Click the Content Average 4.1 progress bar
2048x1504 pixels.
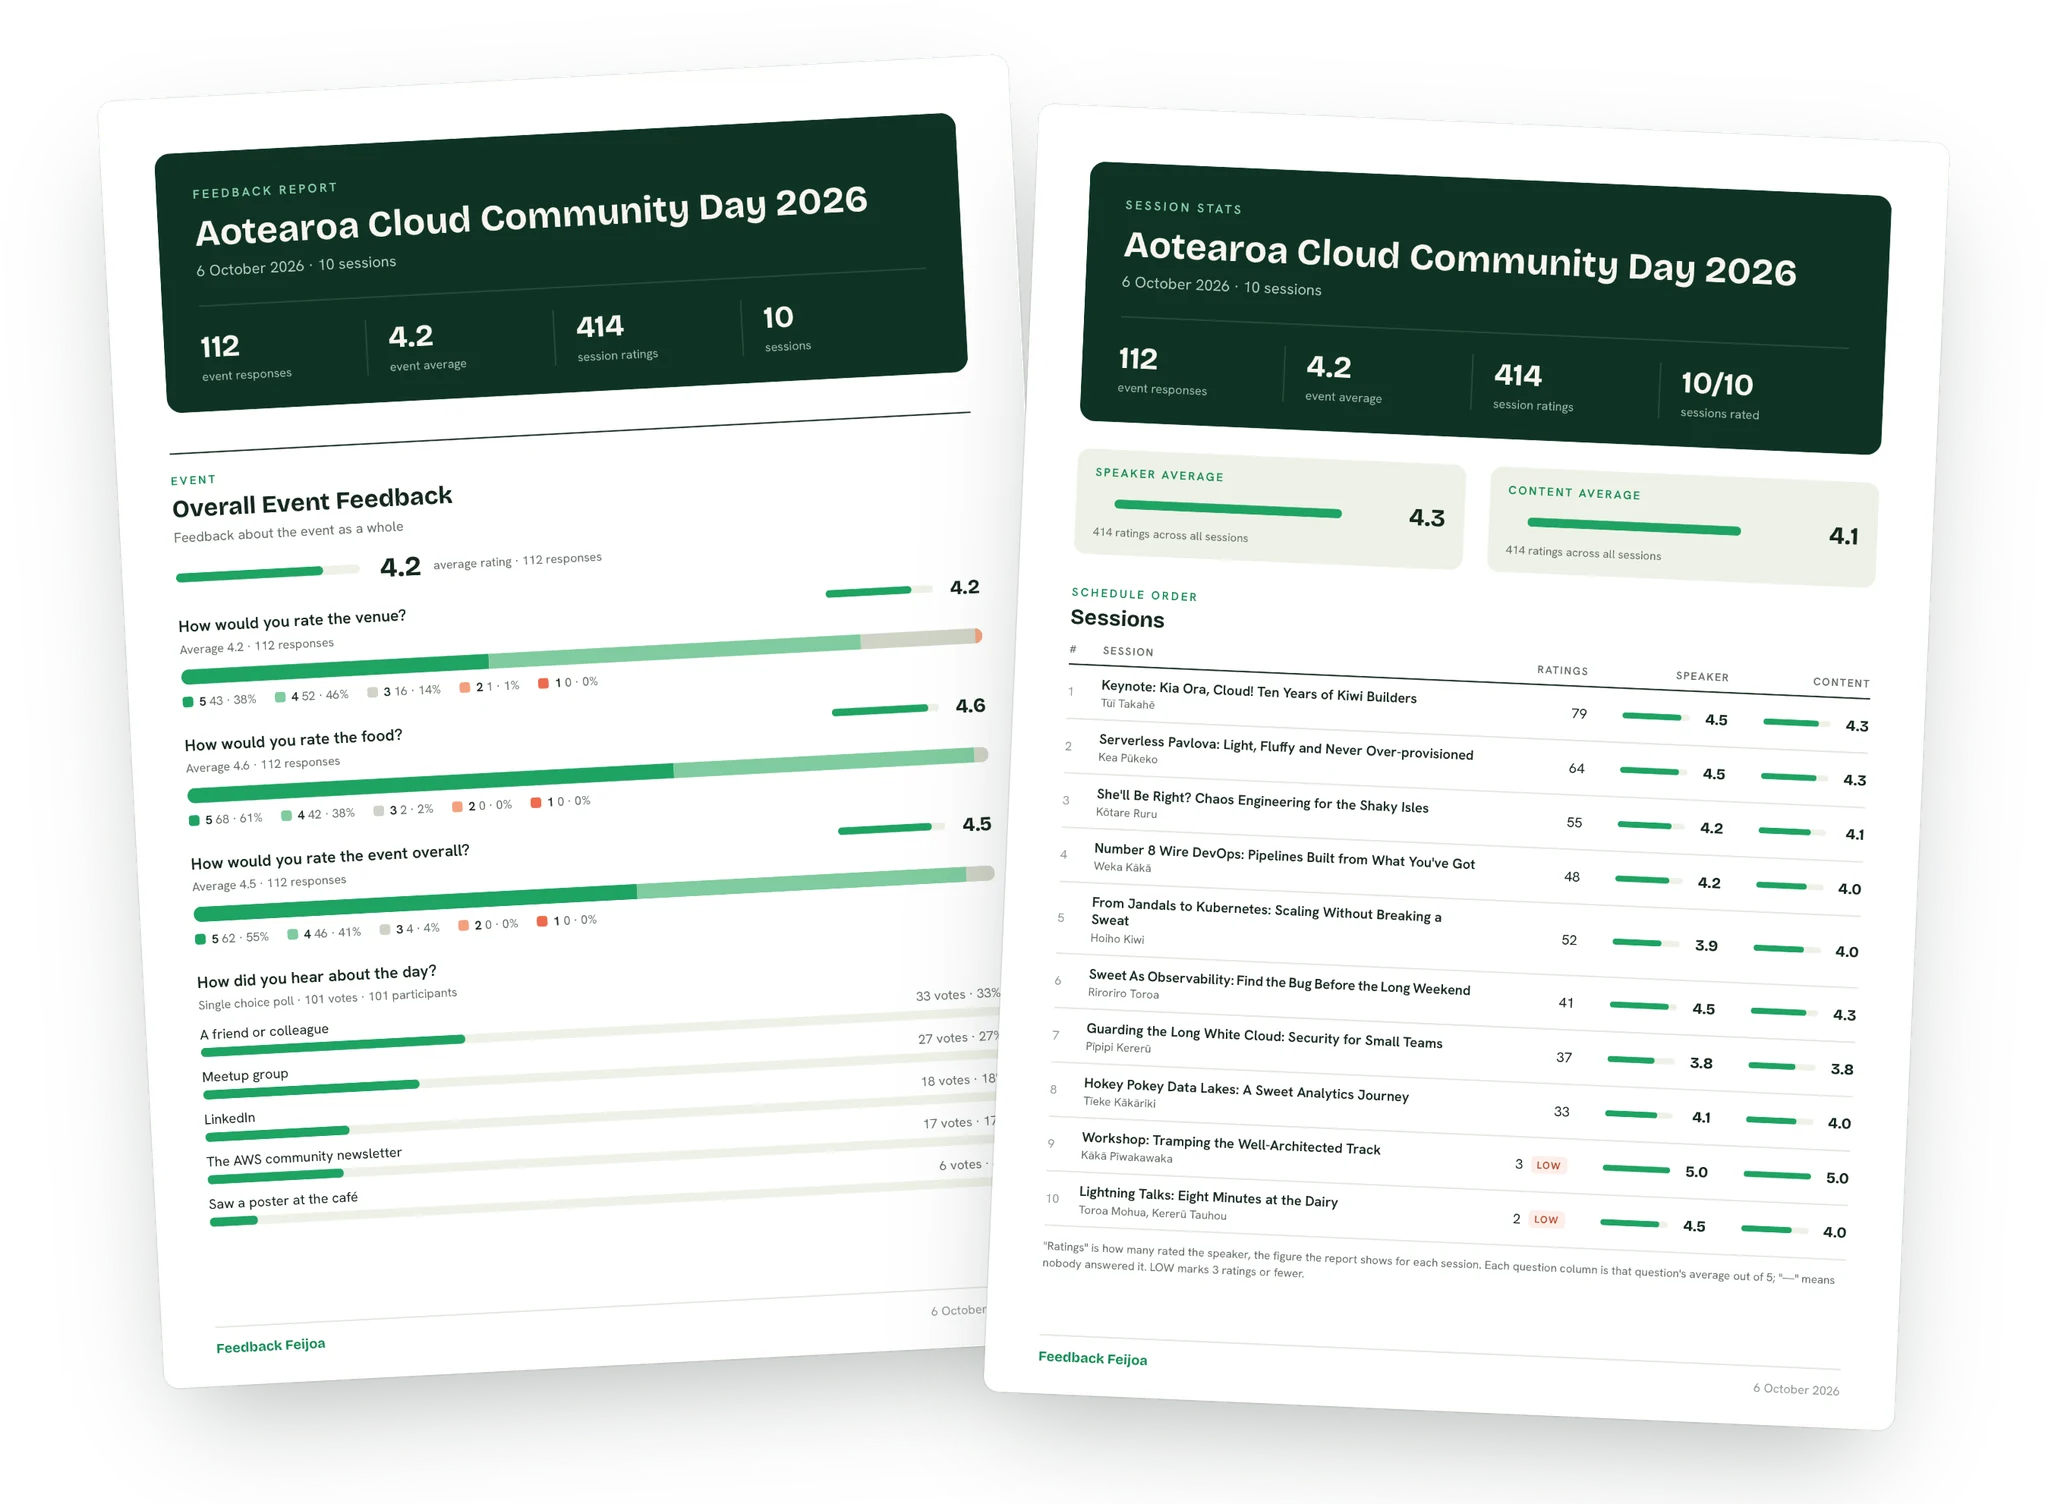click(1634, 527)
